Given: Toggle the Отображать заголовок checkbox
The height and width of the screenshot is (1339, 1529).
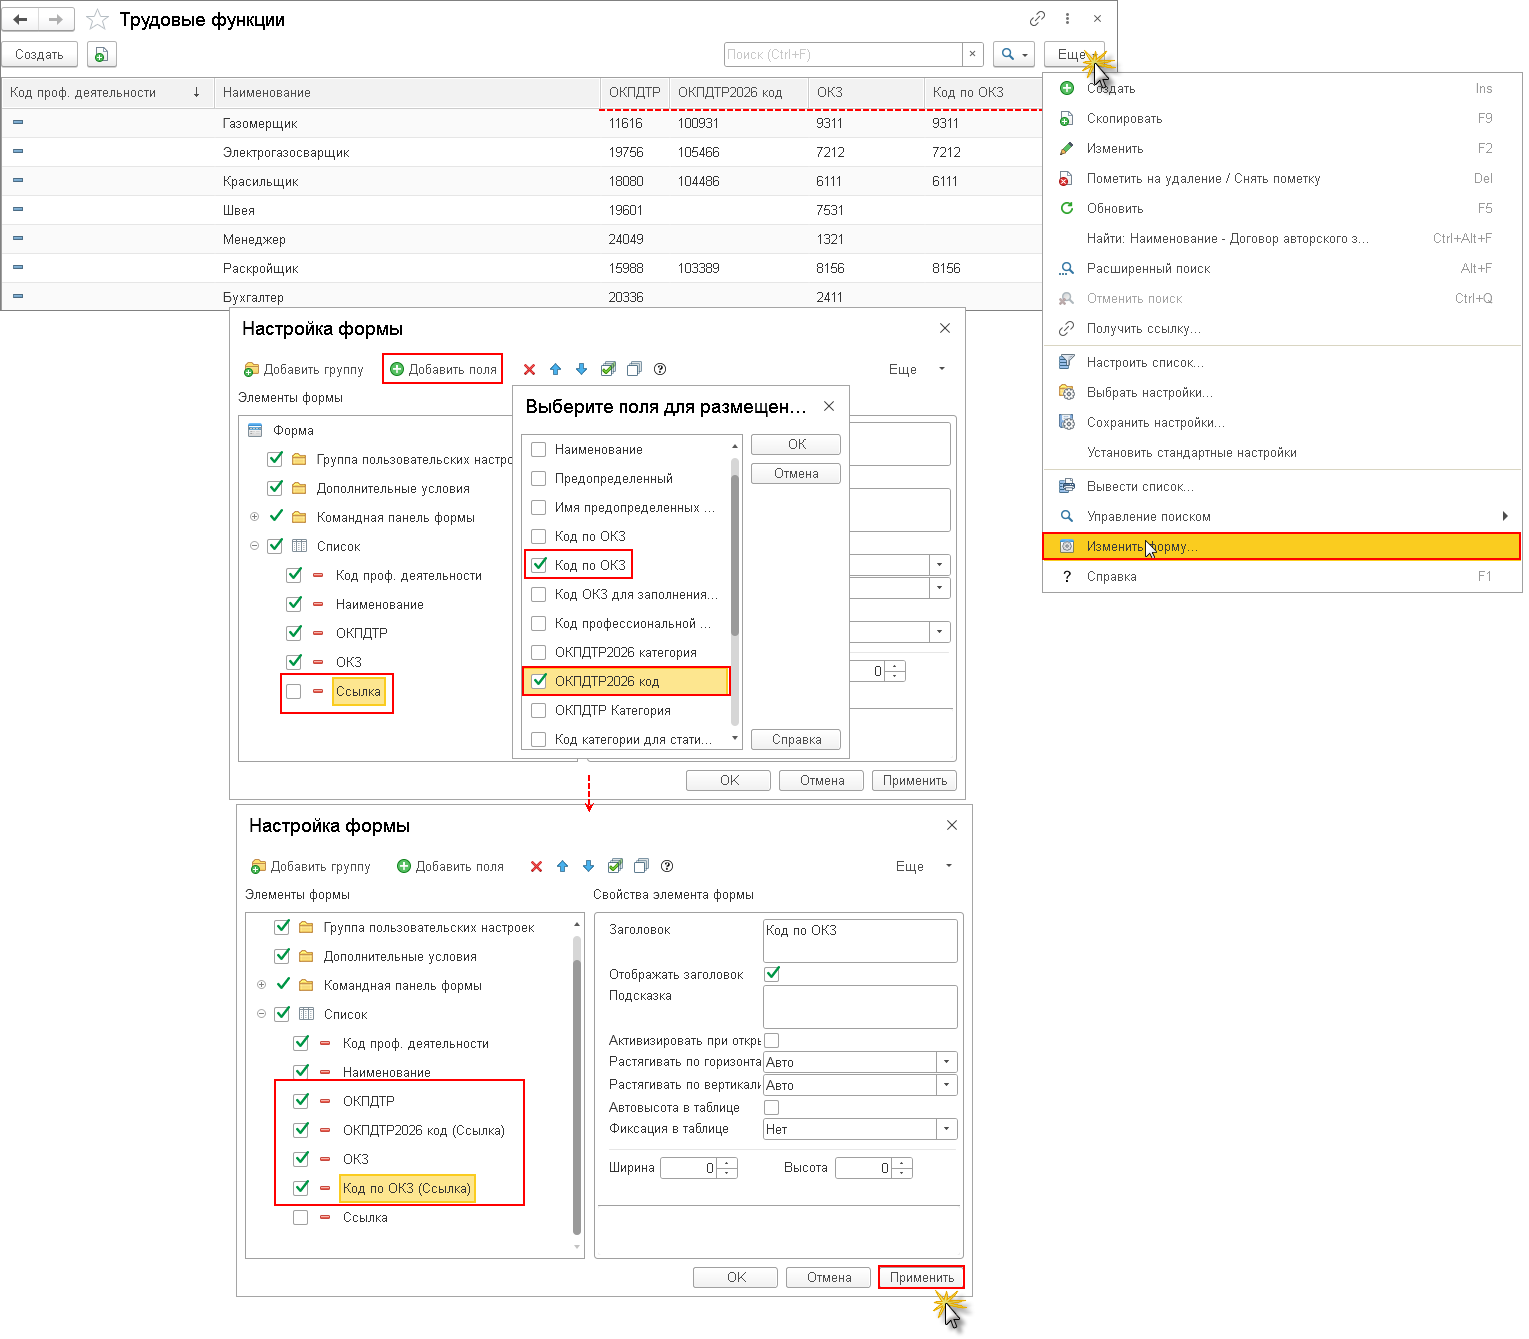Looking at the screenshot, I should click(x=772, y=974).
